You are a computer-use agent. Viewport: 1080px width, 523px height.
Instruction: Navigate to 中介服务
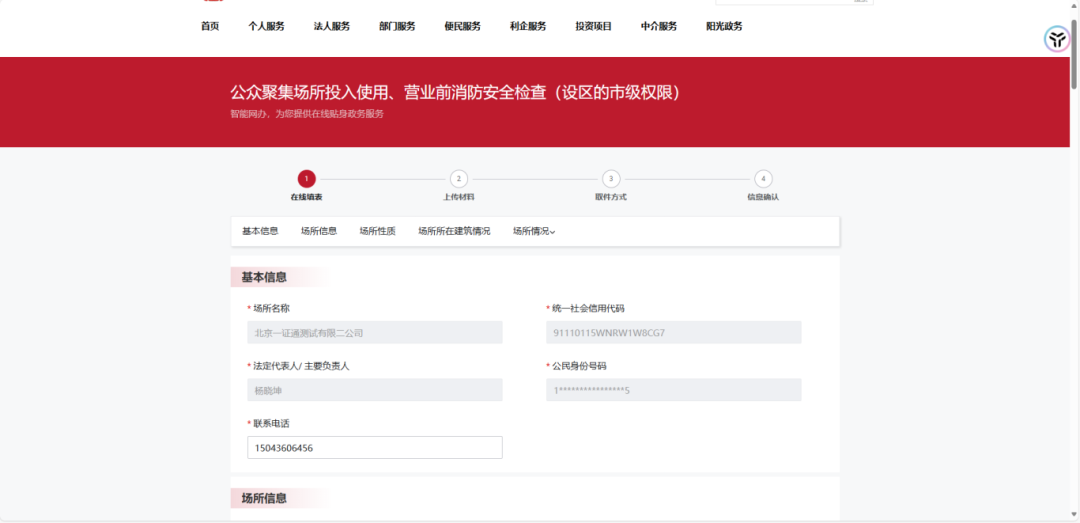click(659, 26)
